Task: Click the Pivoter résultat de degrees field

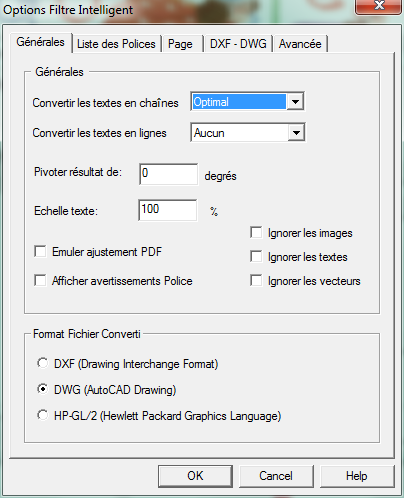Action: tap(168, 174)
